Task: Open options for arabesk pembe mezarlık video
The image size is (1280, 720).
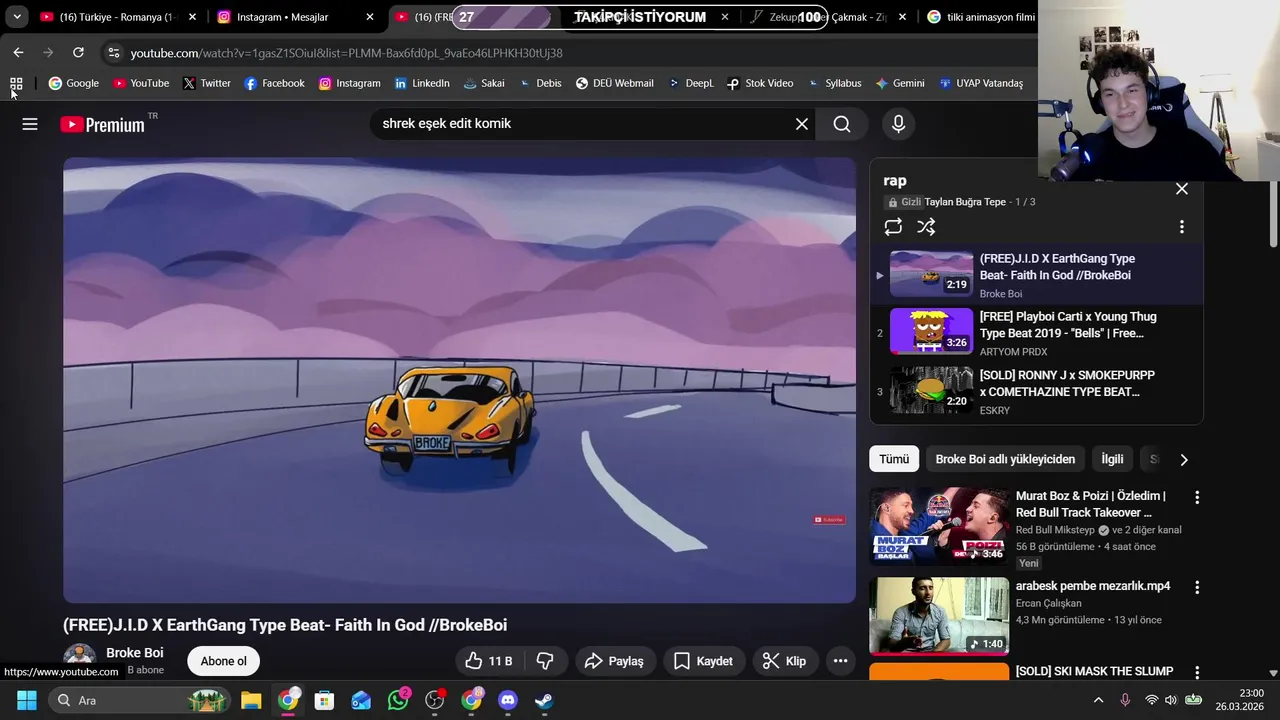Action: click(1196, 587)
